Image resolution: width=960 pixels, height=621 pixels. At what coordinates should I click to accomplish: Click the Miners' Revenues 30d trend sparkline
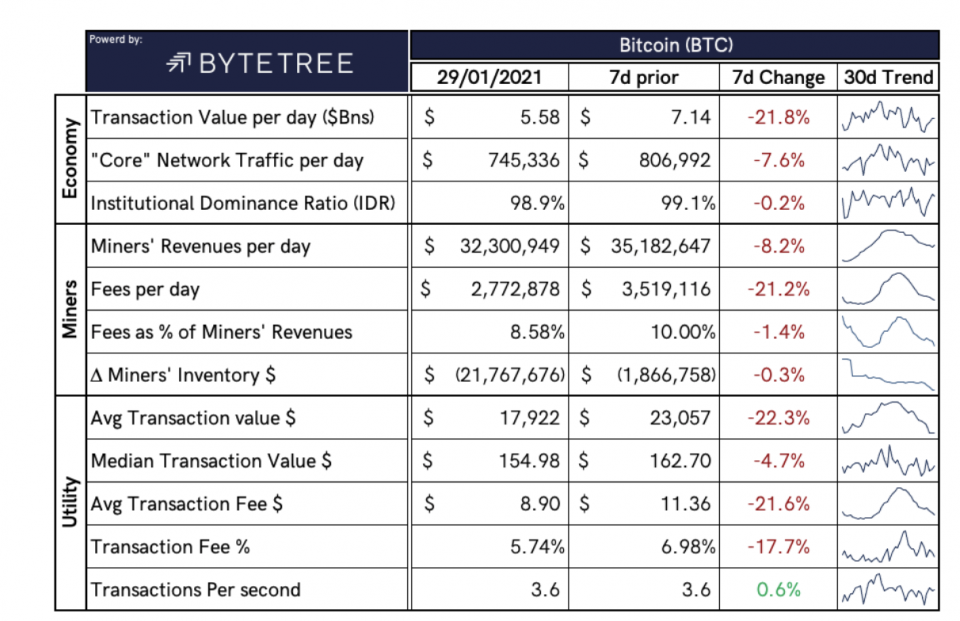[888, 246]
